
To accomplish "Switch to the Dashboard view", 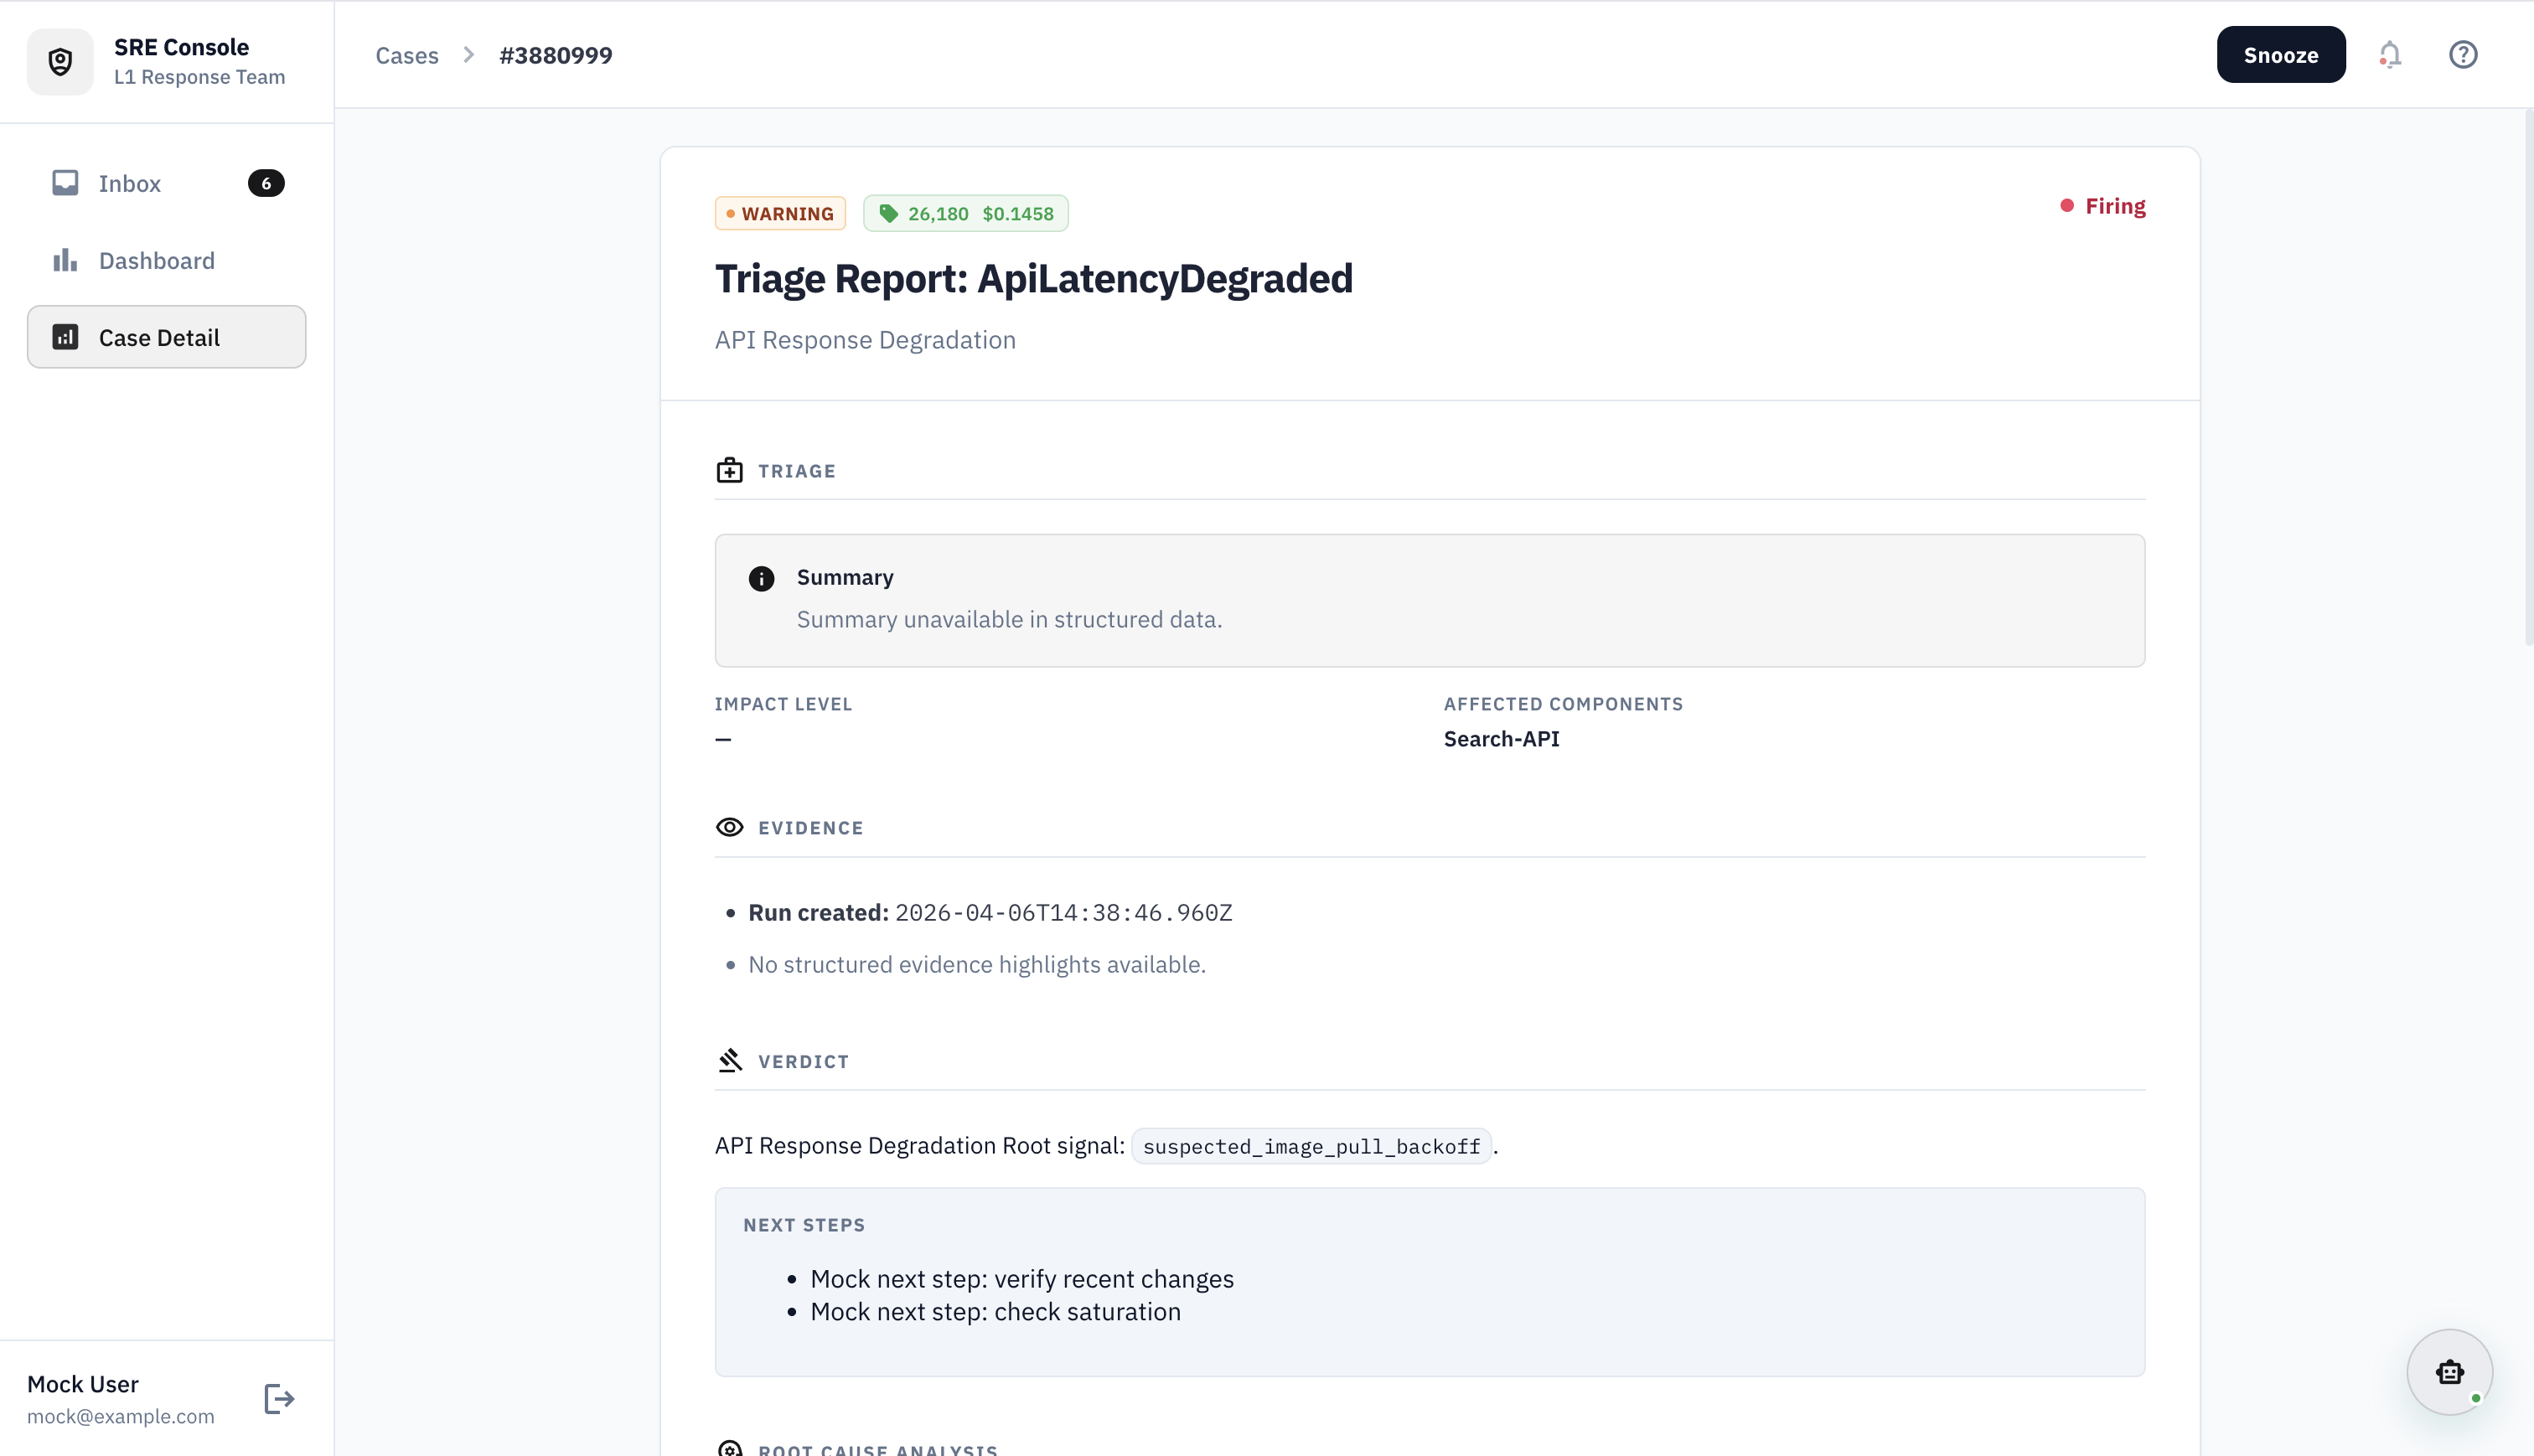I will point(156,260).
